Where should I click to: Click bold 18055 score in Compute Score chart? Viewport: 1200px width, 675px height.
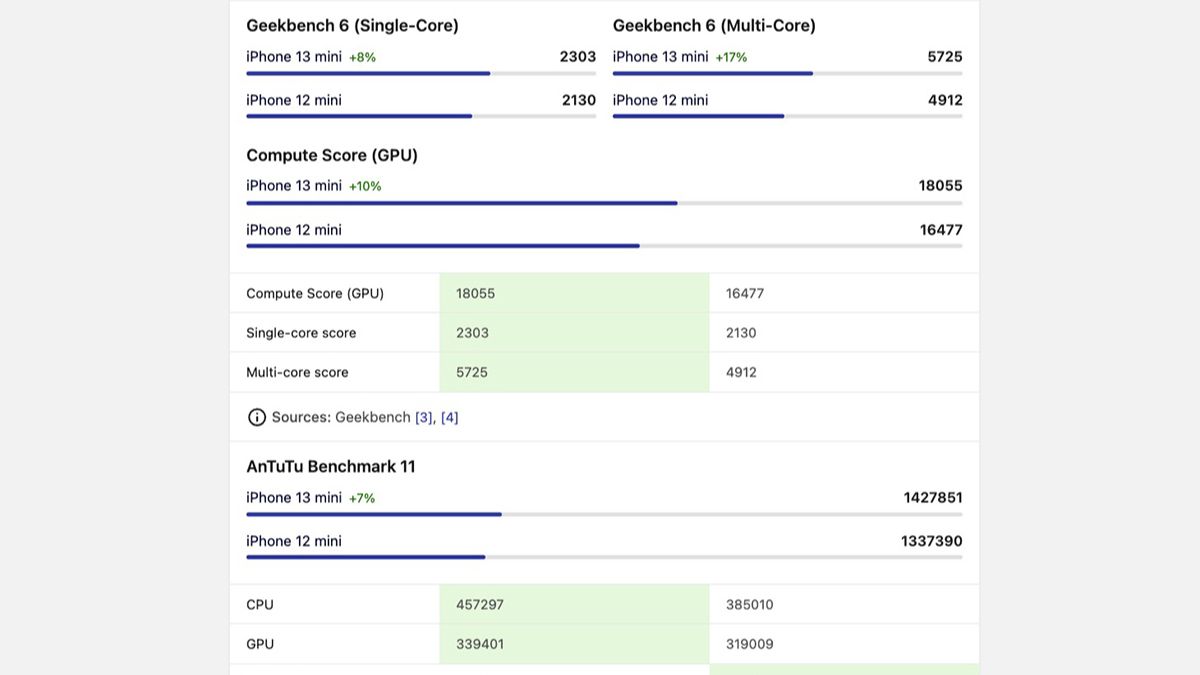click(941, 186)
